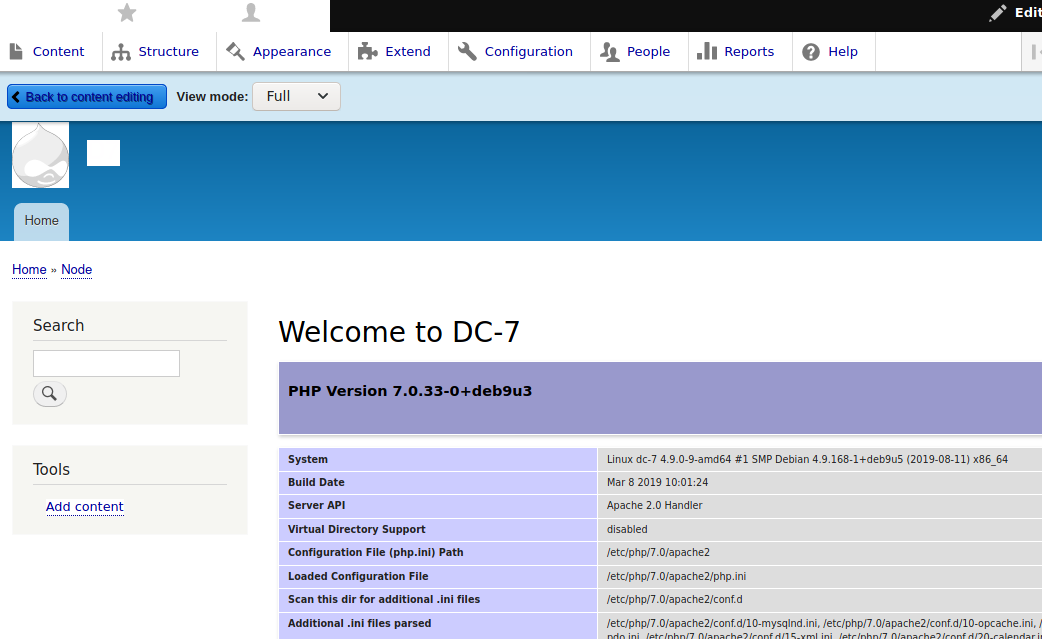Click the Scan this dir label
This screenshot has height=639, width=1042.
(383, 599)
